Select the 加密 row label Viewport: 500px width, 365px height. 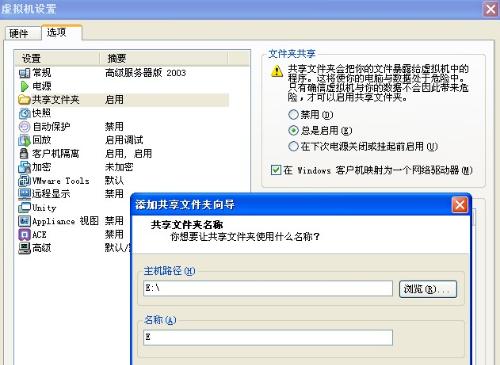(42, 167)
